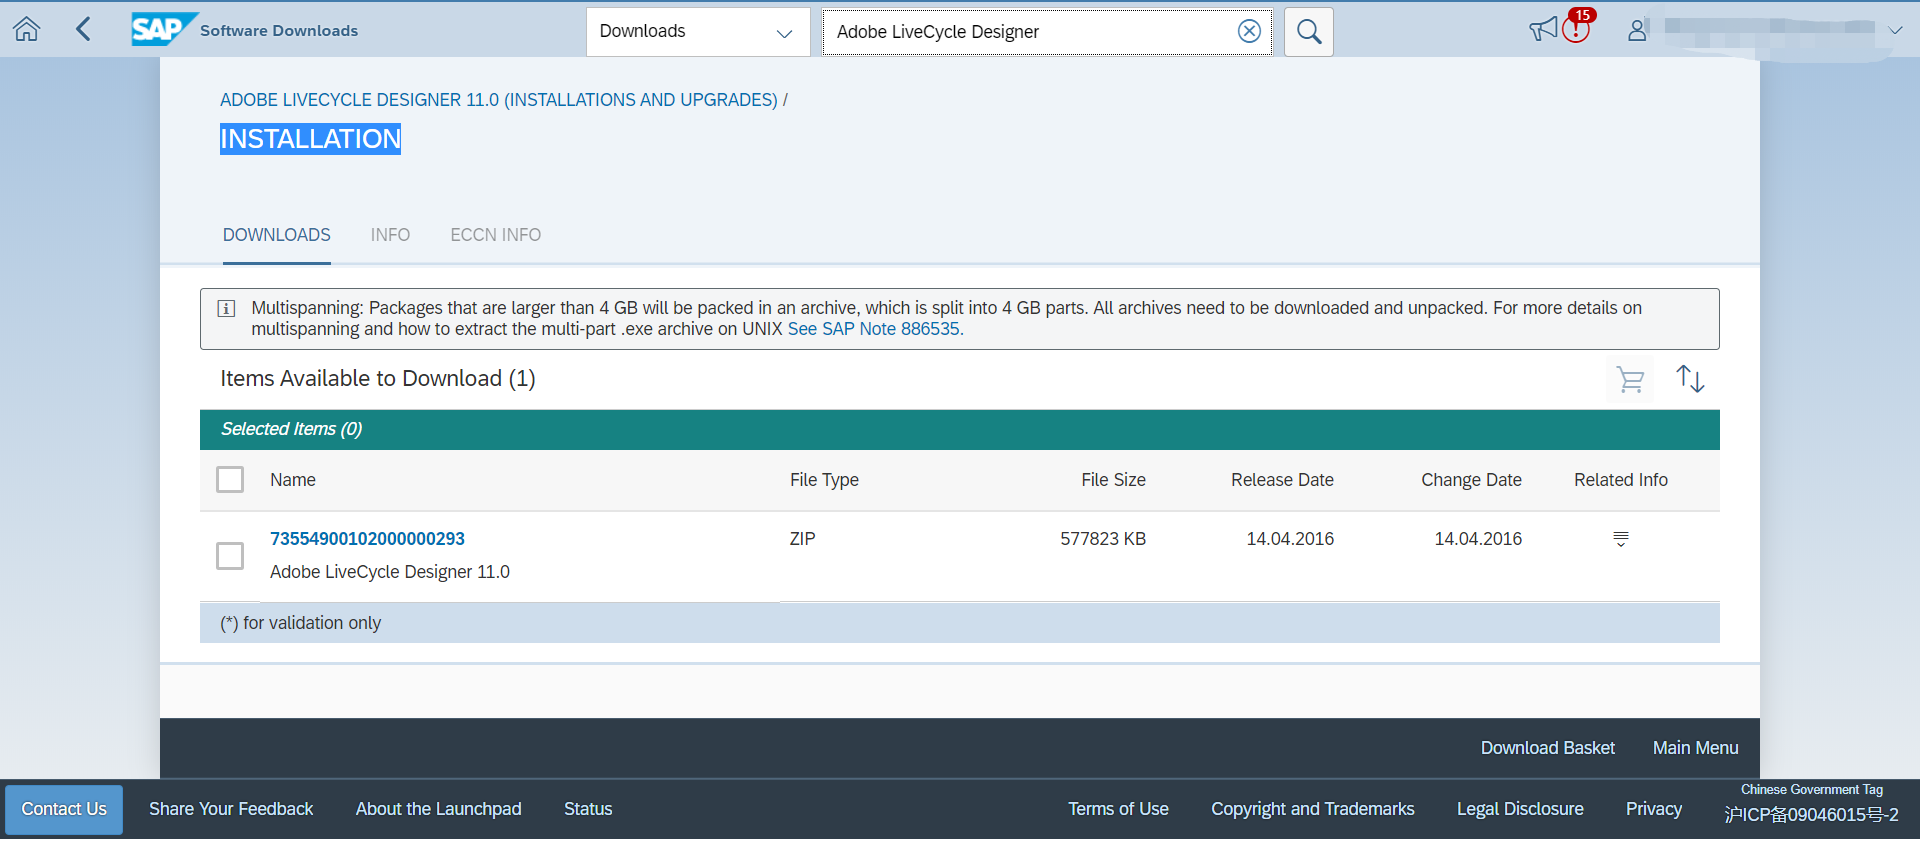Open the Downloads category dropdown
The height and width of the screenshot is (847, 1920).
pyautogui.click(x=698, y=32)
